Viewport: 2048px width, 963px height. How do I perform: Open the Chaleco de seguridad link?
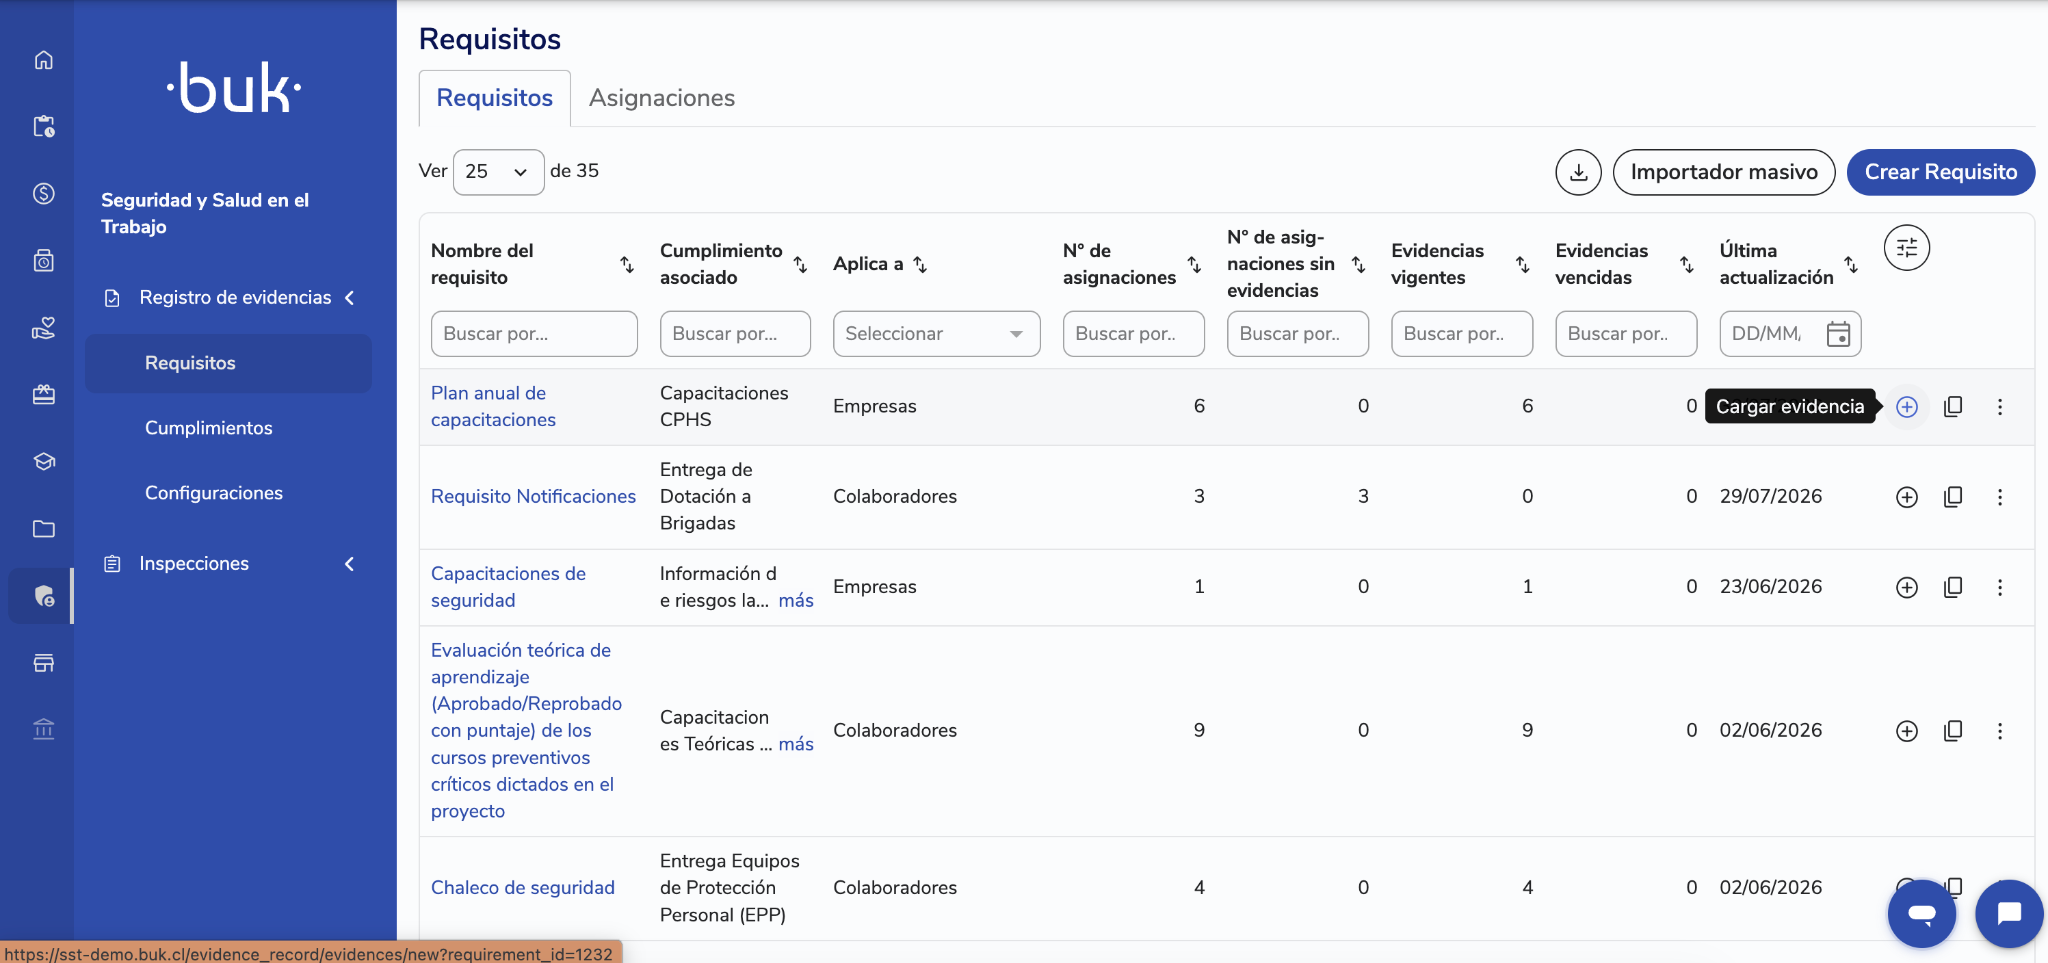(523, 888)
